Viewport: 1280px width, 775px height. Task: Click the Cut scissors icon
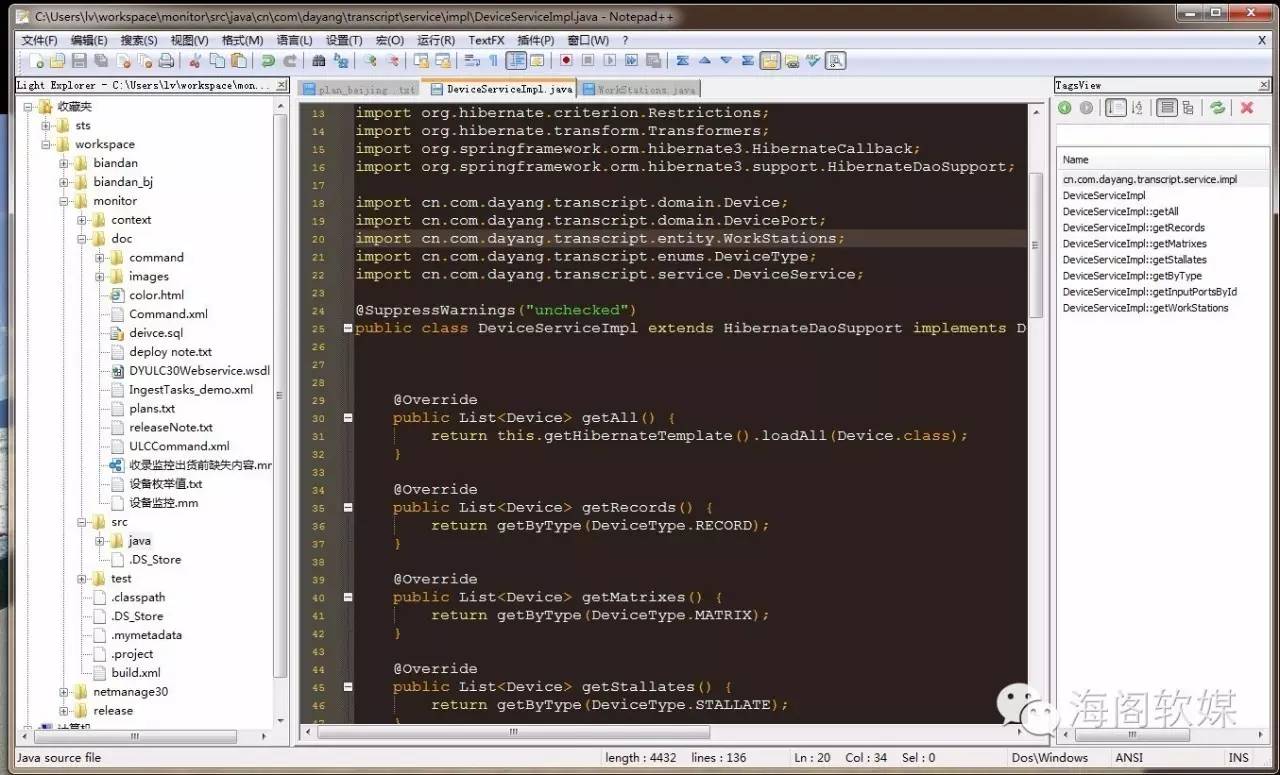[x=195, y=61]
